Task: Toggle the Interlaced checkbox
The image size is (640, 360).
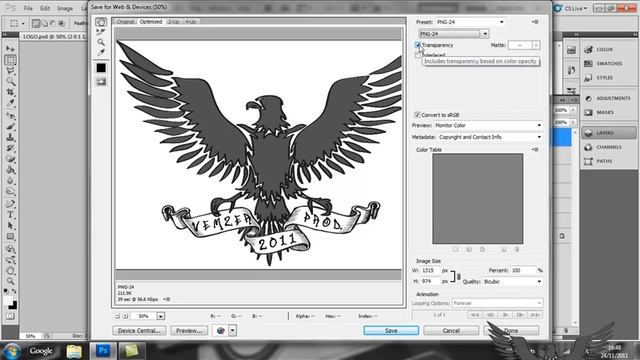Action: 418,55
